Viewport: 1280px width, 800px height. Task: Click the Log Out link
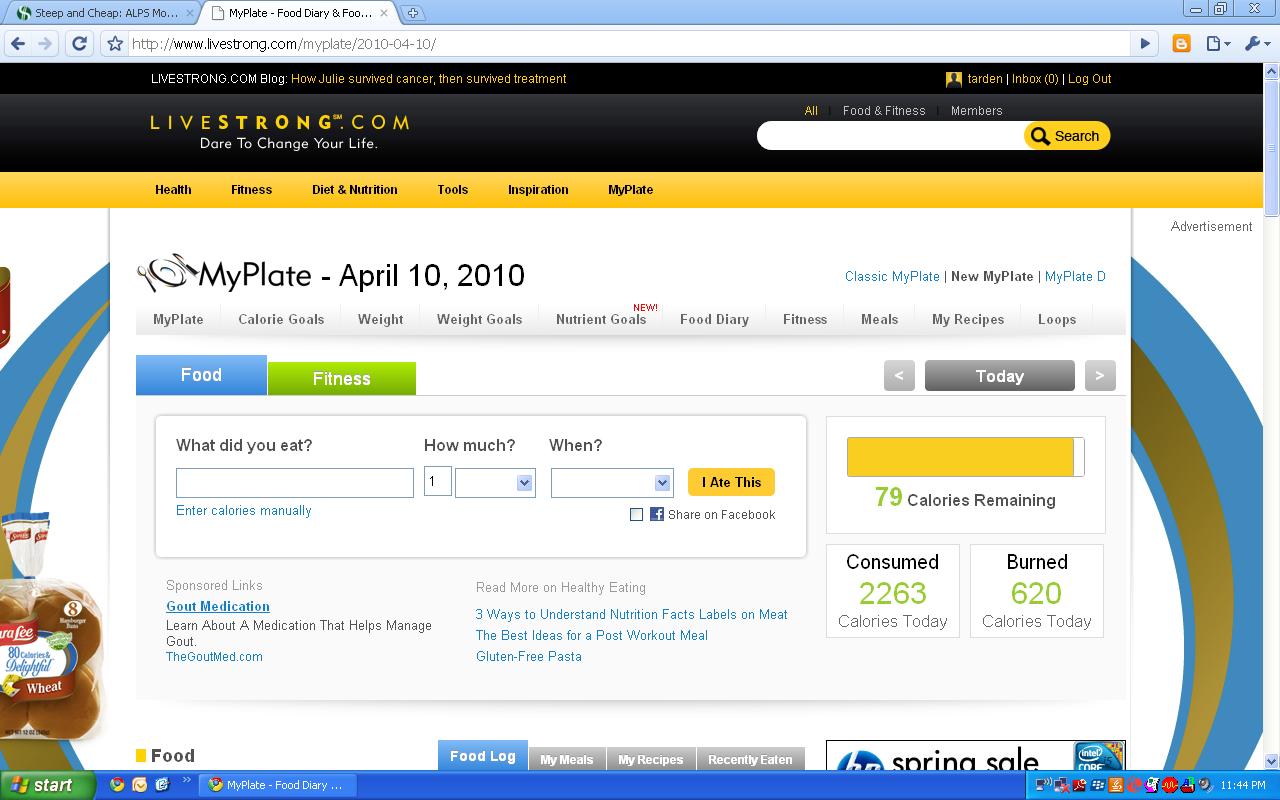[x=1090, y=79]
